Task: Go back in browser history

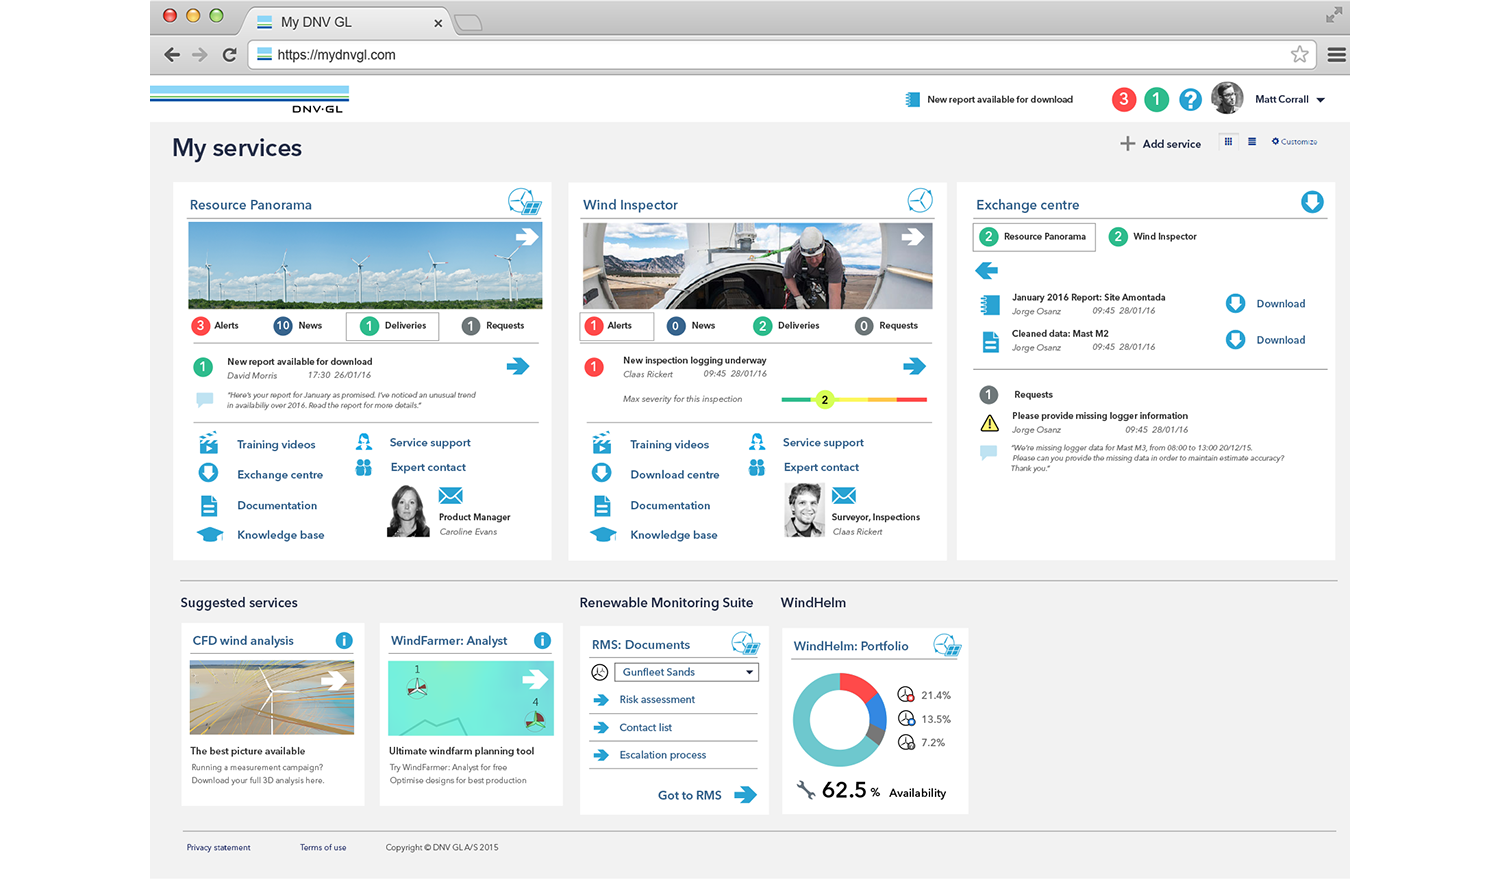Action: (172, 55)
